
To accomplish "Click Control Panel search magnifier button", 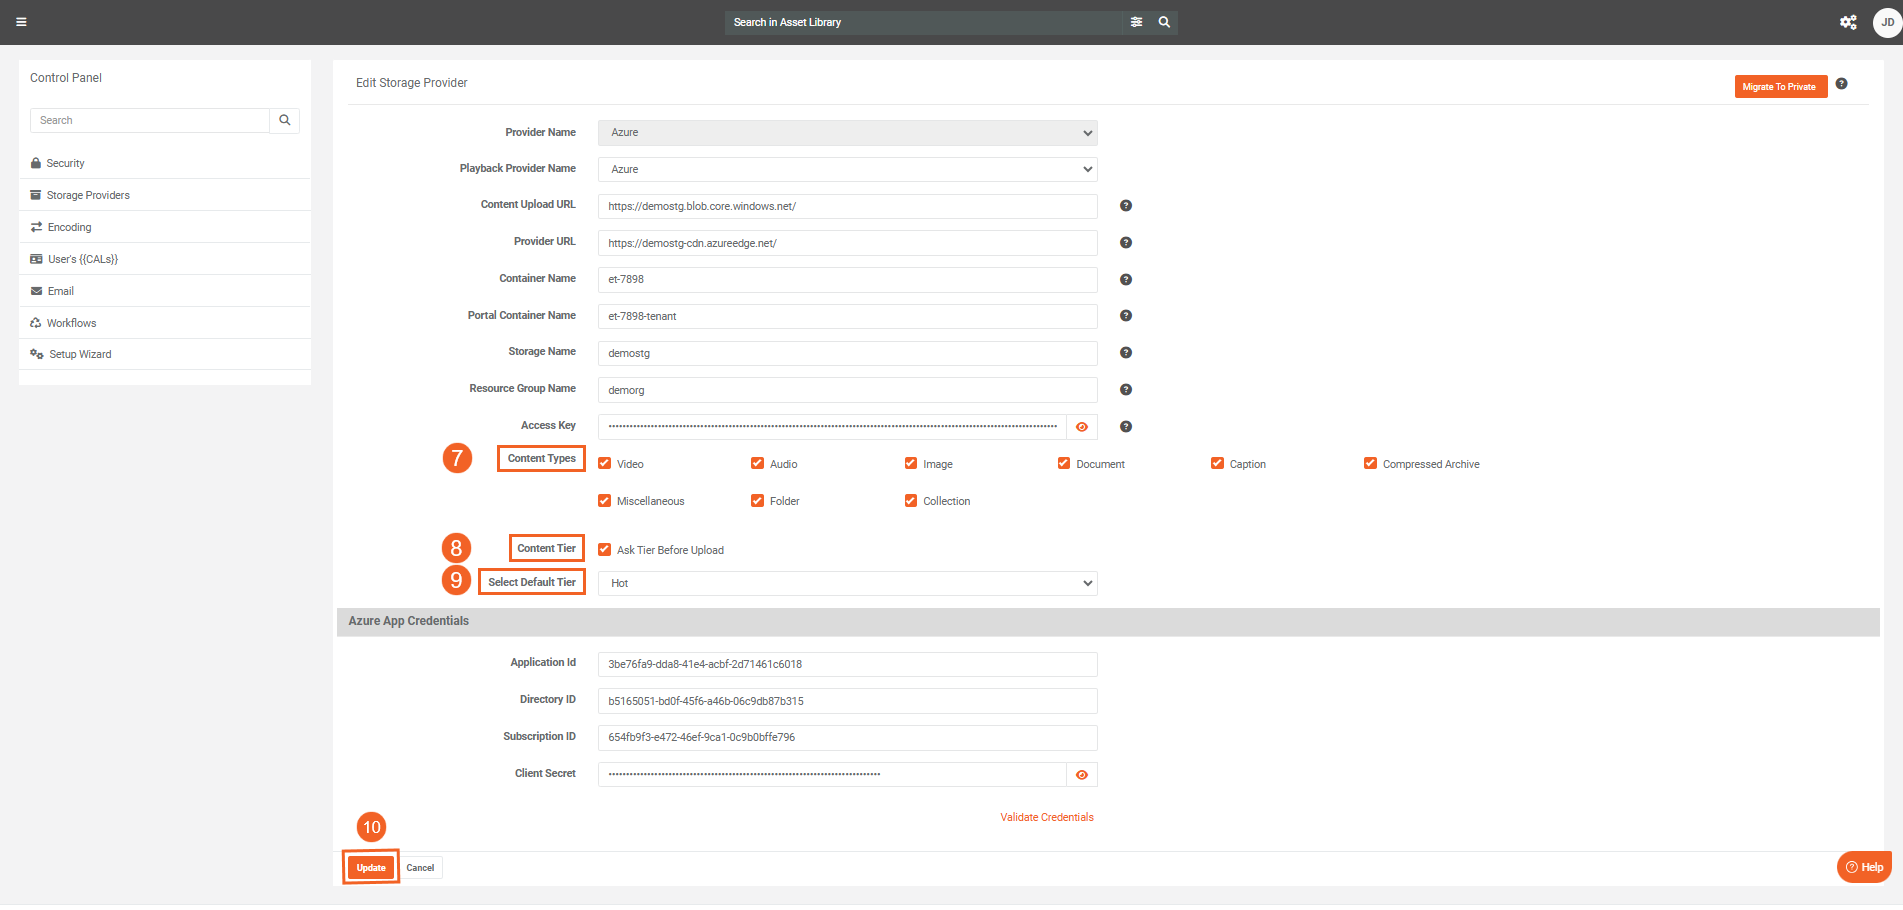I will pos(285,120).
